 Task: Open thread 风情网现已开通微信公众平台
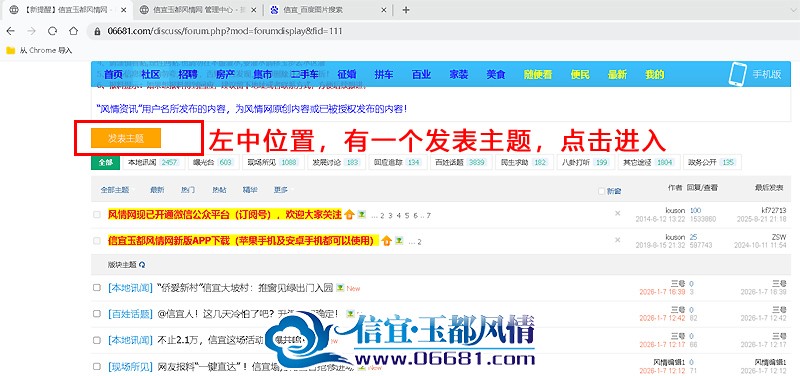(x=224, y=215)
